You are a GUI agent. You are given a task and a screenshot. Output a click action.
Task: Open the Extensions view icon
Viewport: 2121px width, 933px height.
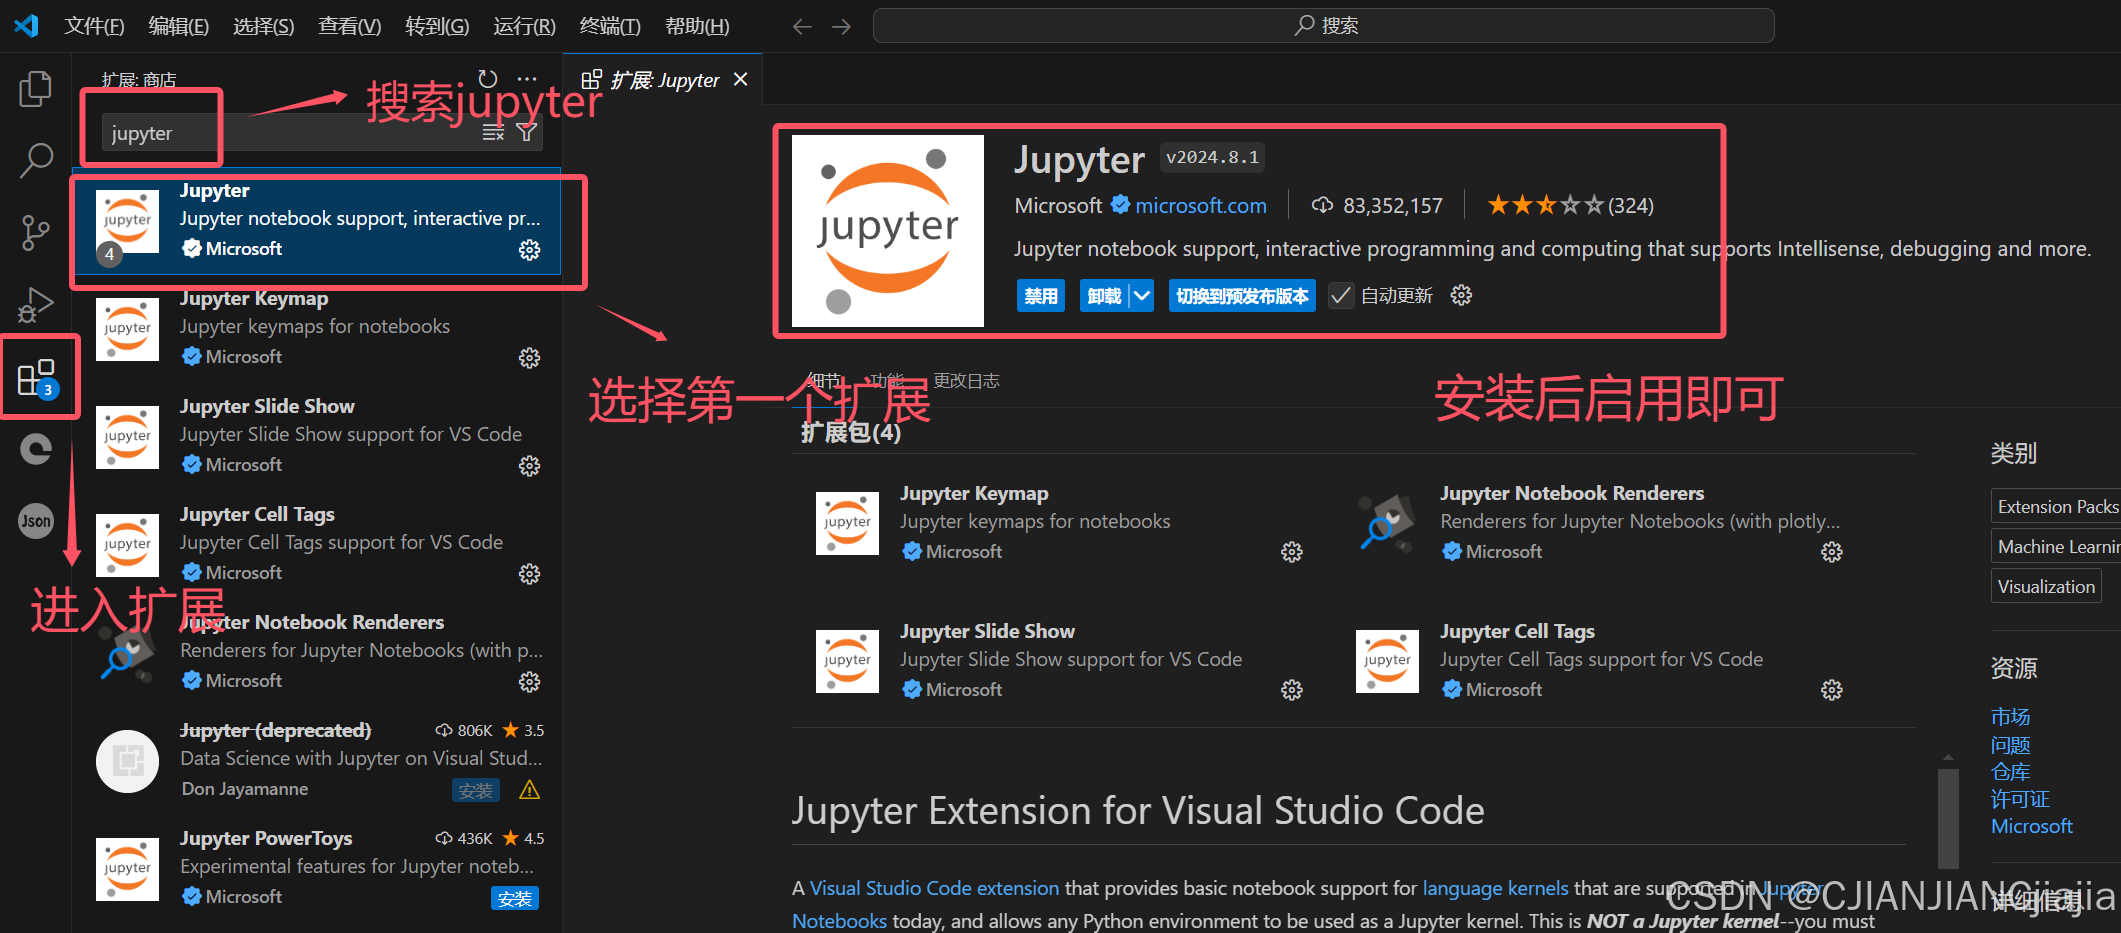click(37, 378)
